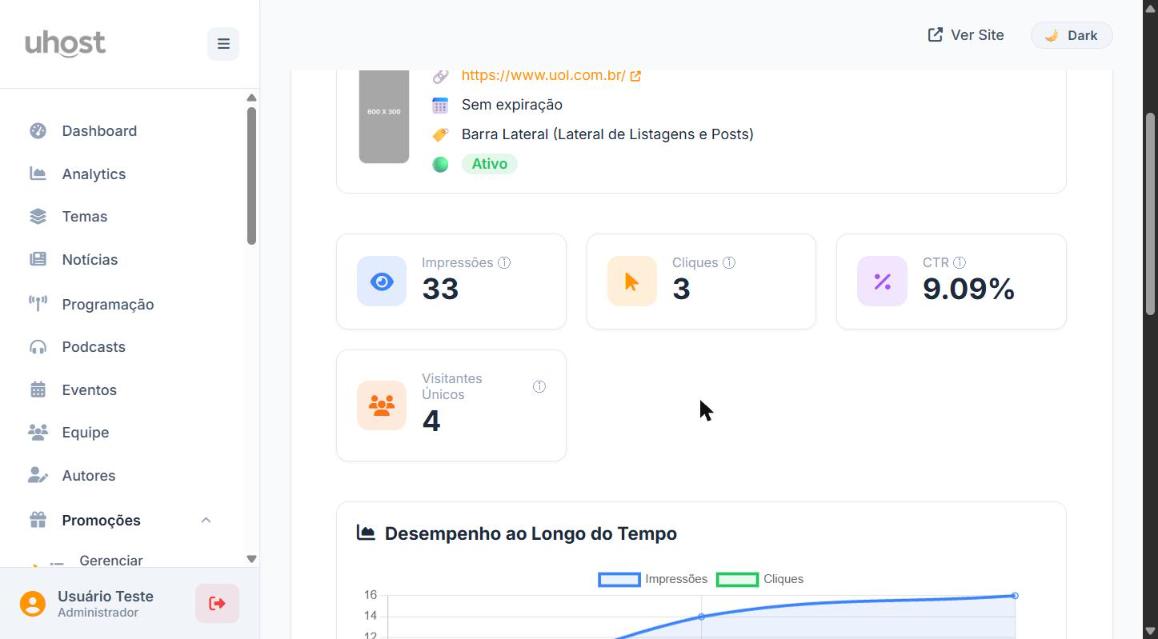1158x639 pixels.
Task: Click the 600 x 300 banner thumbnail
Action: coord(384,116)
